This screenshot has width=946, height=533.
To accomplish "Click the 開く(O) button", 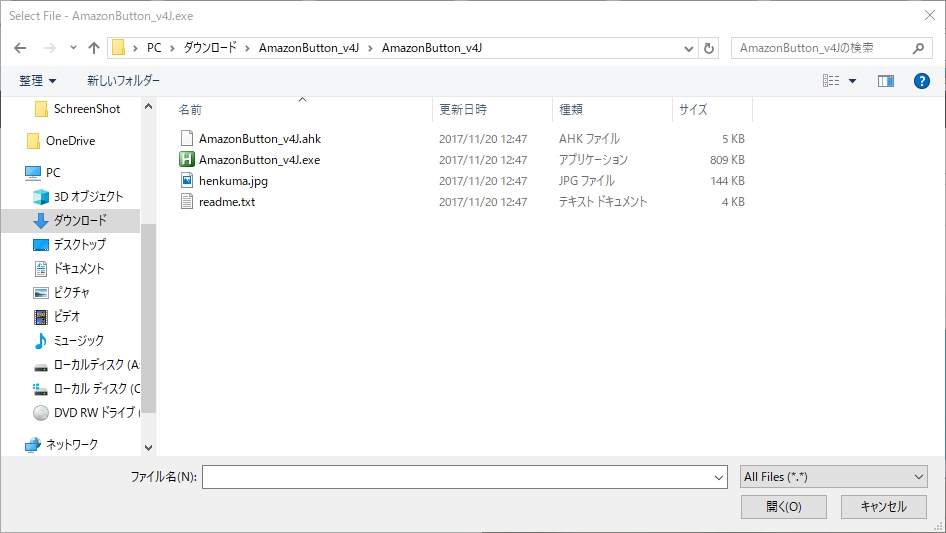I will click(784, 506).
